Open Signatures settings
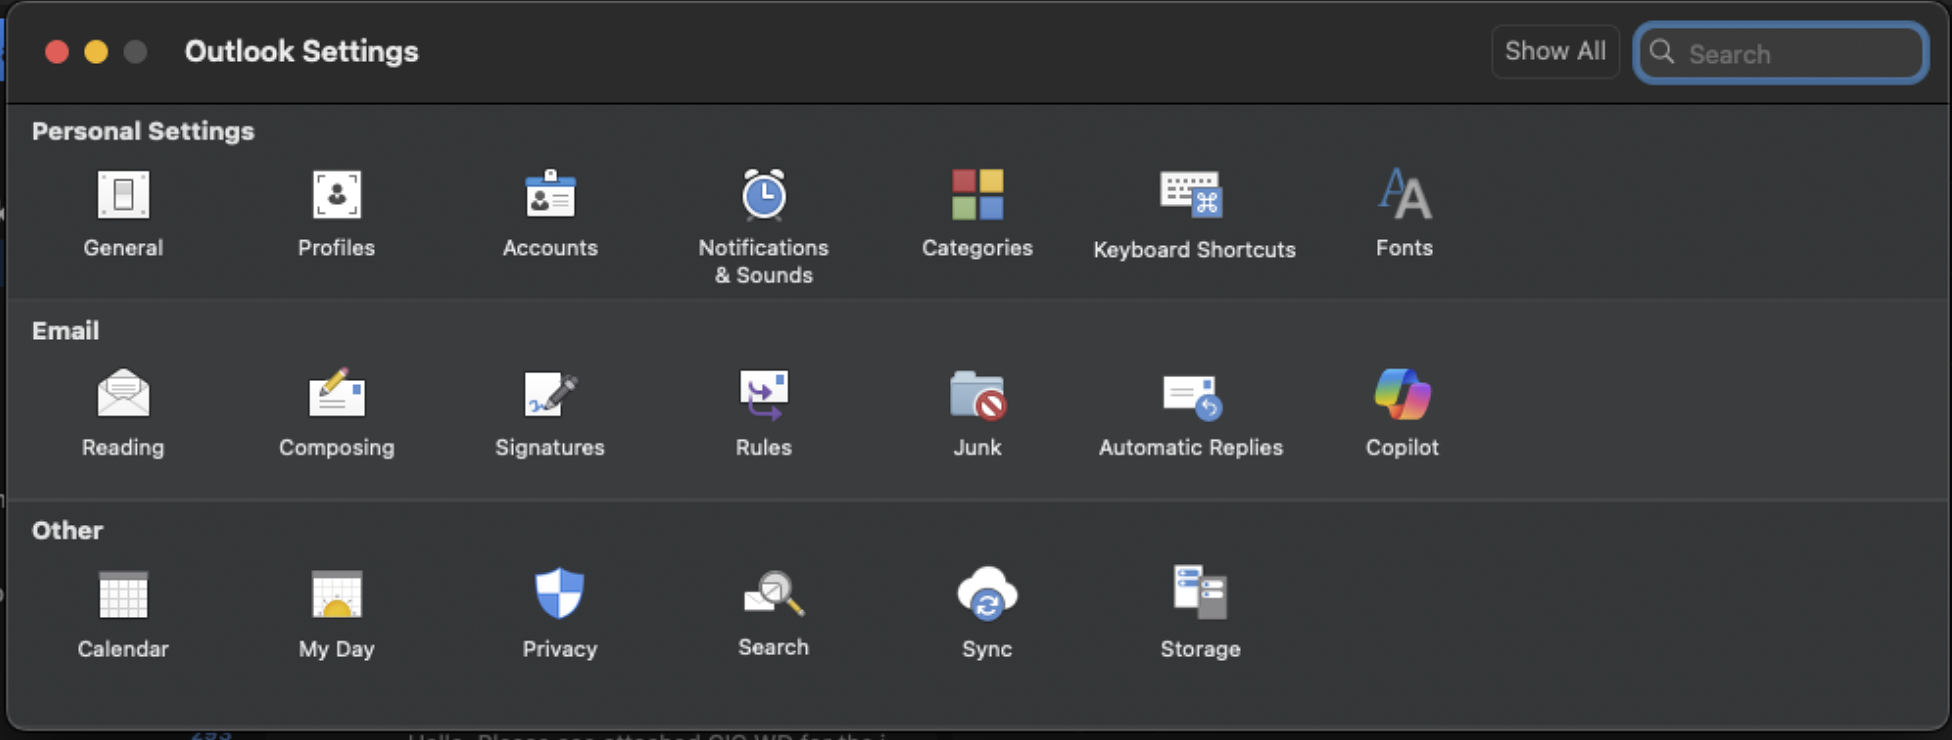Viewport: 1952px width, 740px height. coord(550,413)
